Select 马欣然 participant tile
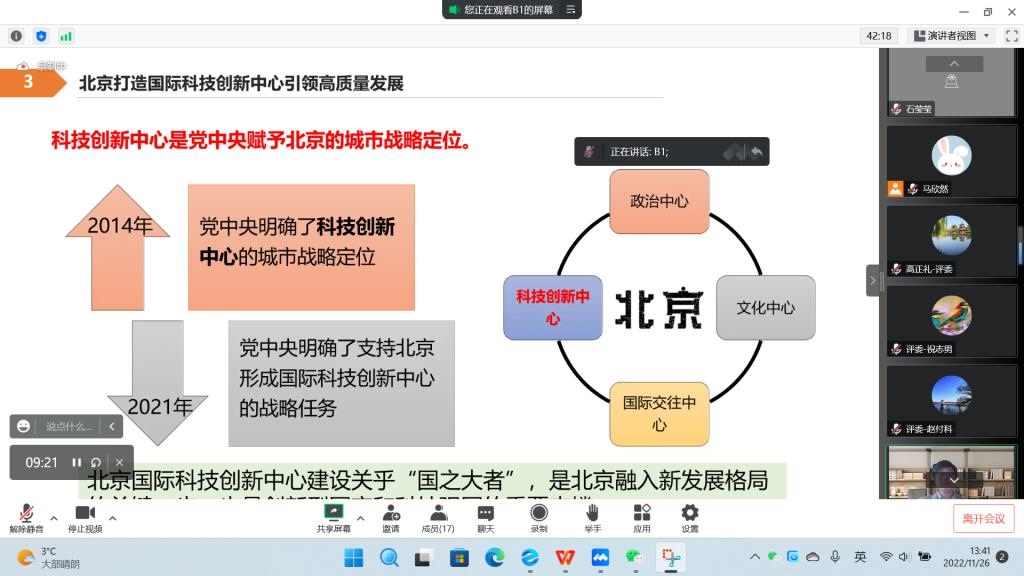 coord(951,161)
